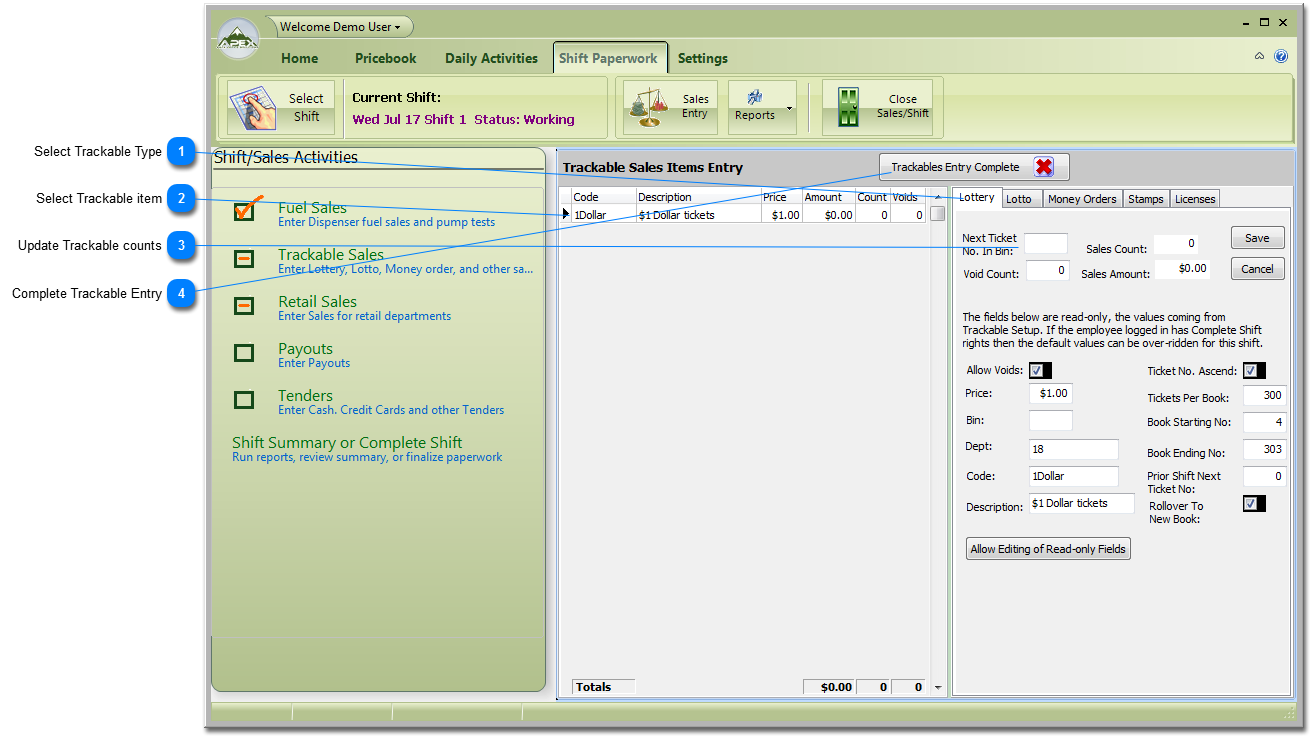Open the Welcome Demo User dropdown
Screen dimensions: 1312x736
point(340,27)
